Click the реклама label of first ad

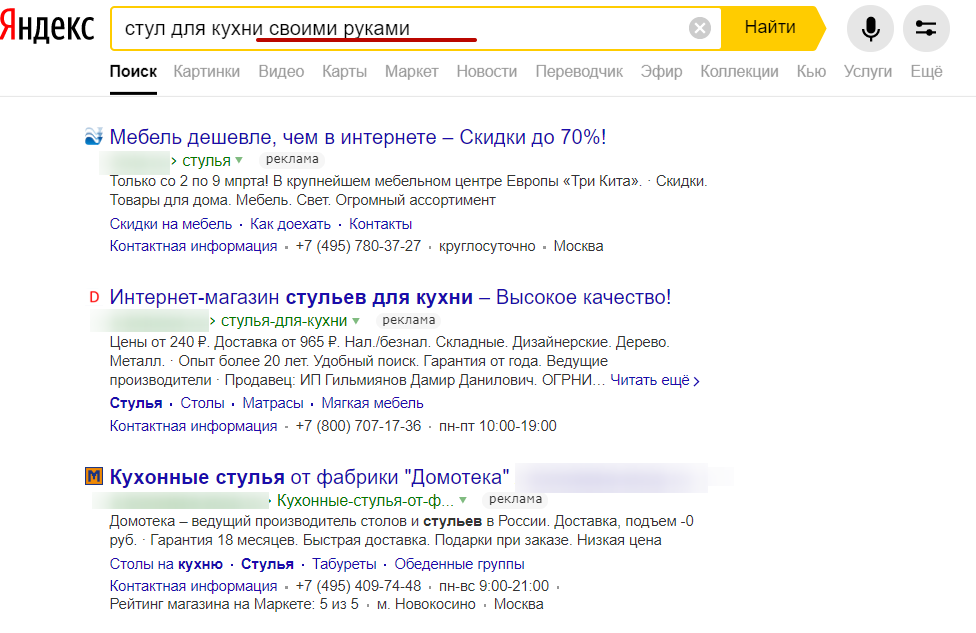[292, 159]
